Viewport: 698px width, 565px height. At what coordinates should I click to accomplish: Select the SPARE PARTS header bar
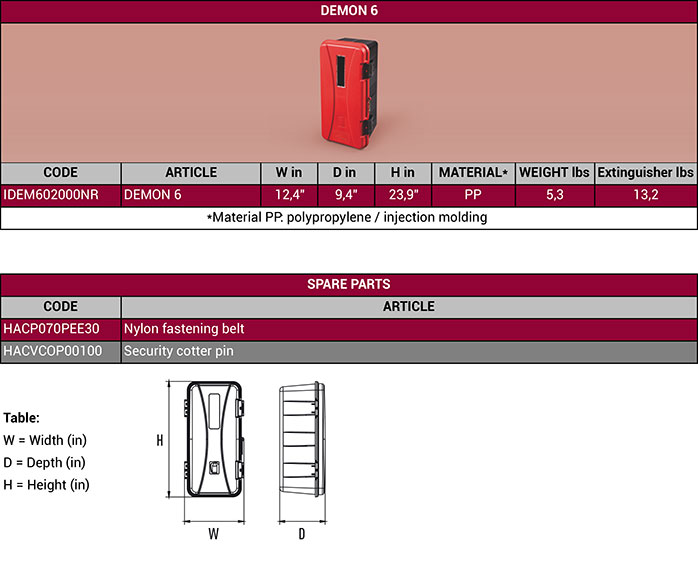pyautogui.click(x=348, y=284)
